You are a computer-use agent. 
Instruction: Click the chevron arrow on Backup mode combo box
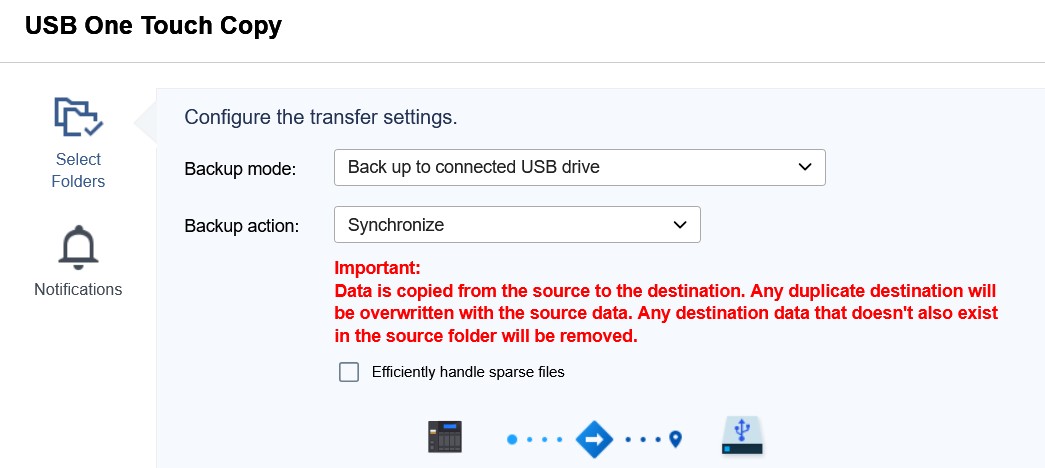click(805, 168)
